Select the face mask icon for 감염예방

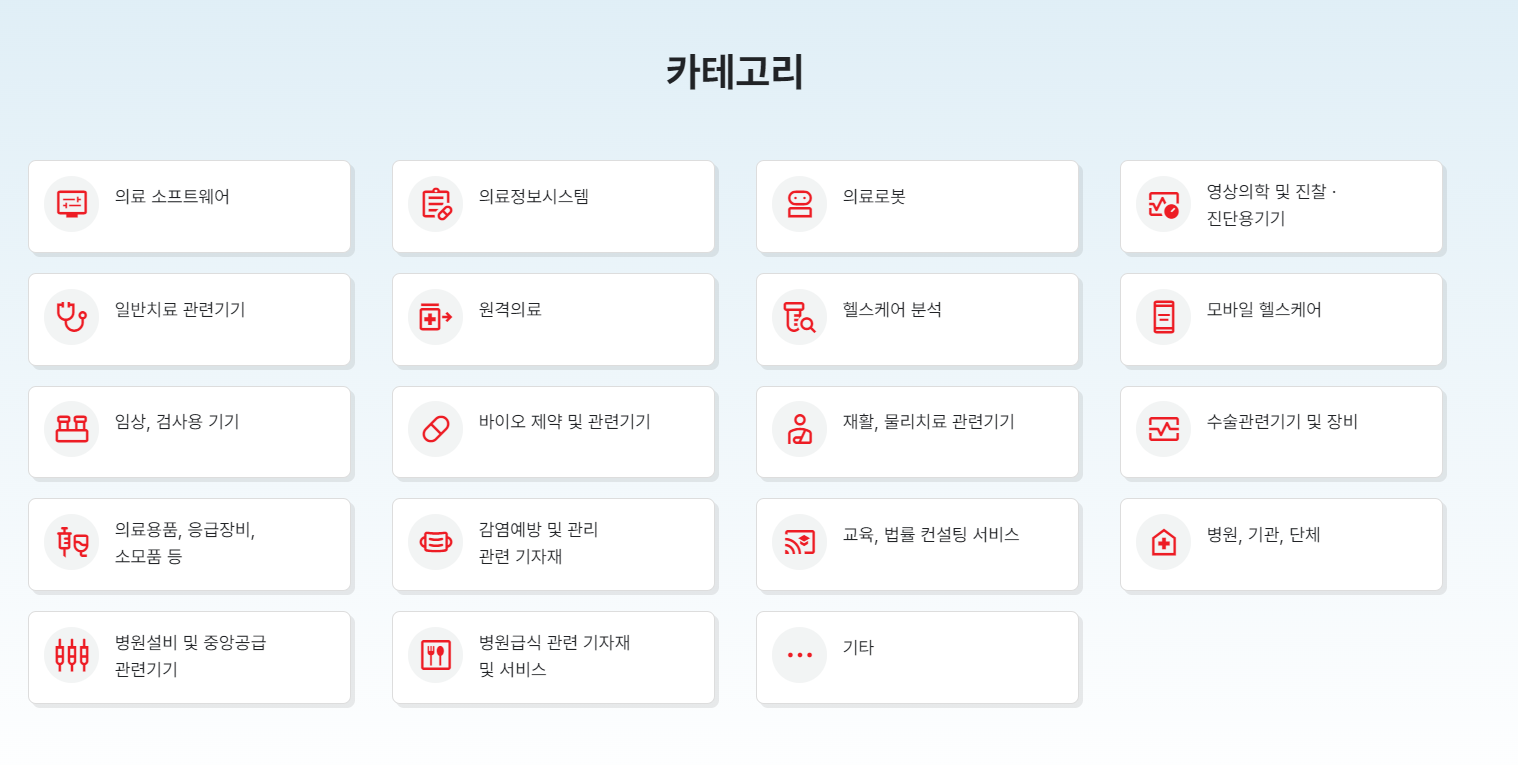(x=436, y=542)
